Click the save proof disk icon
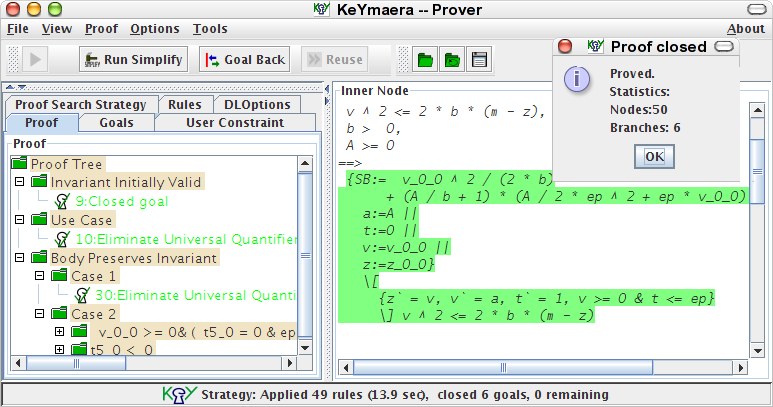773x407 pixels. [479, 60]
